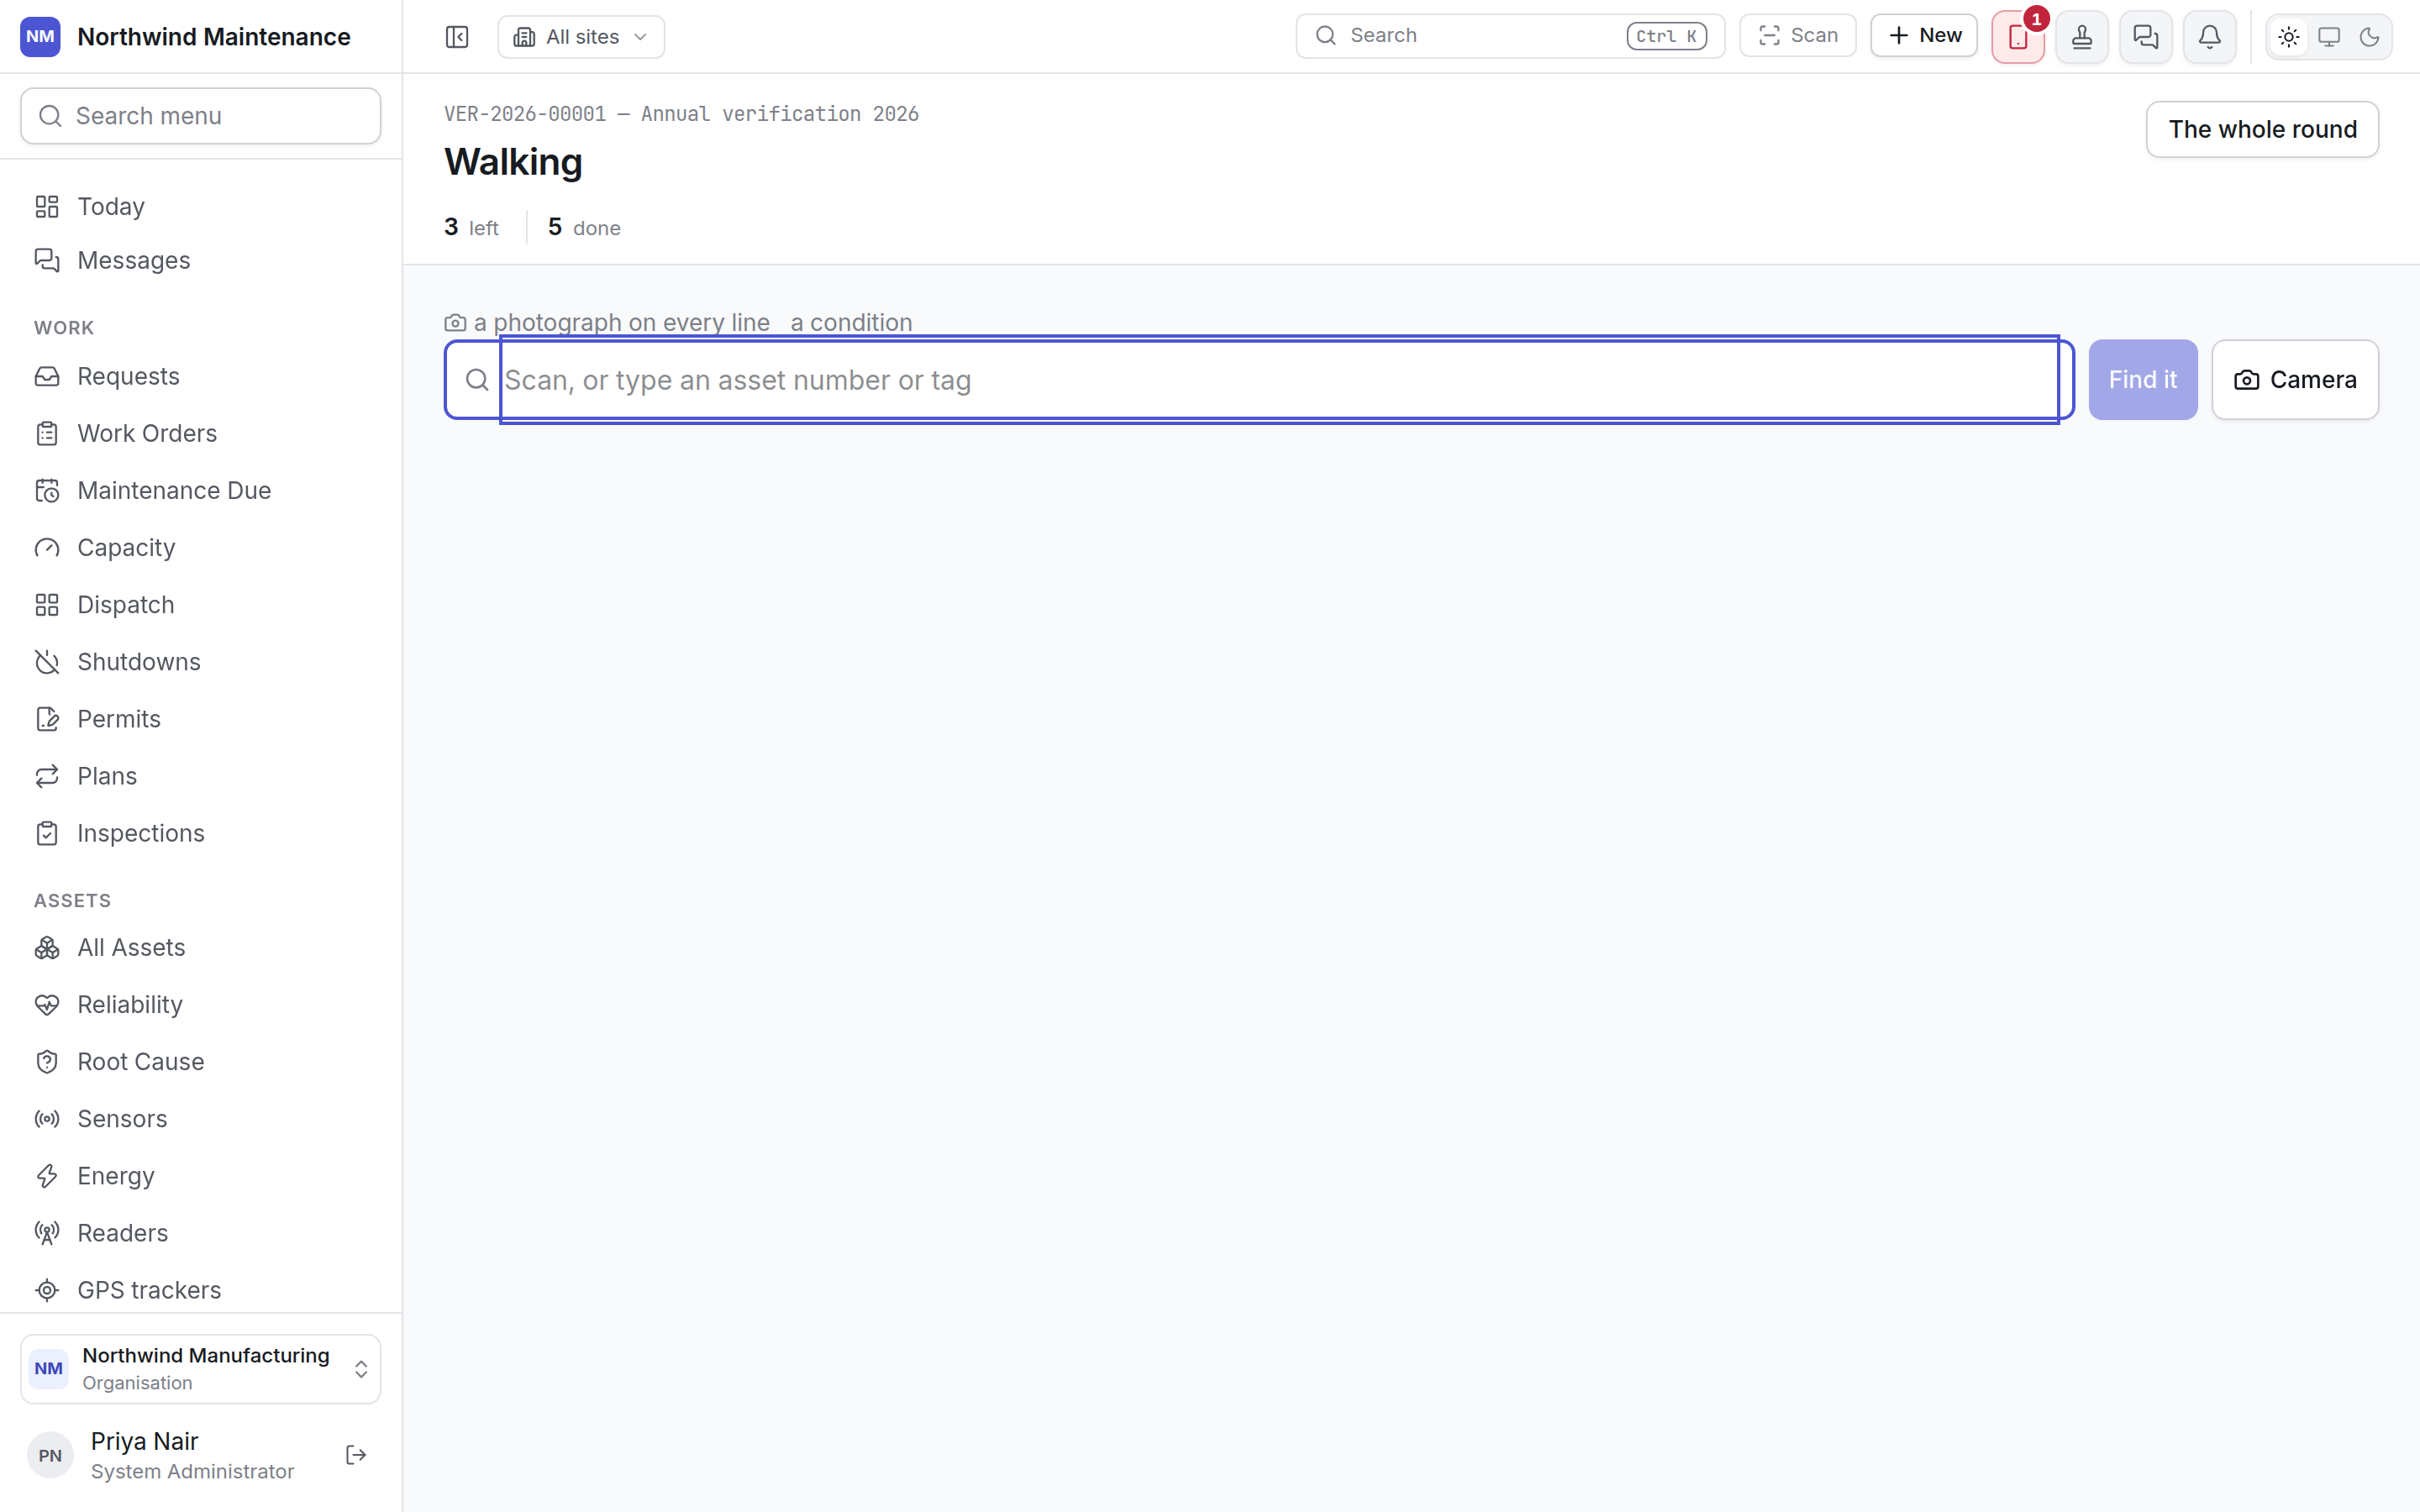Open GPS trackers page

(x=201, y=1290)
